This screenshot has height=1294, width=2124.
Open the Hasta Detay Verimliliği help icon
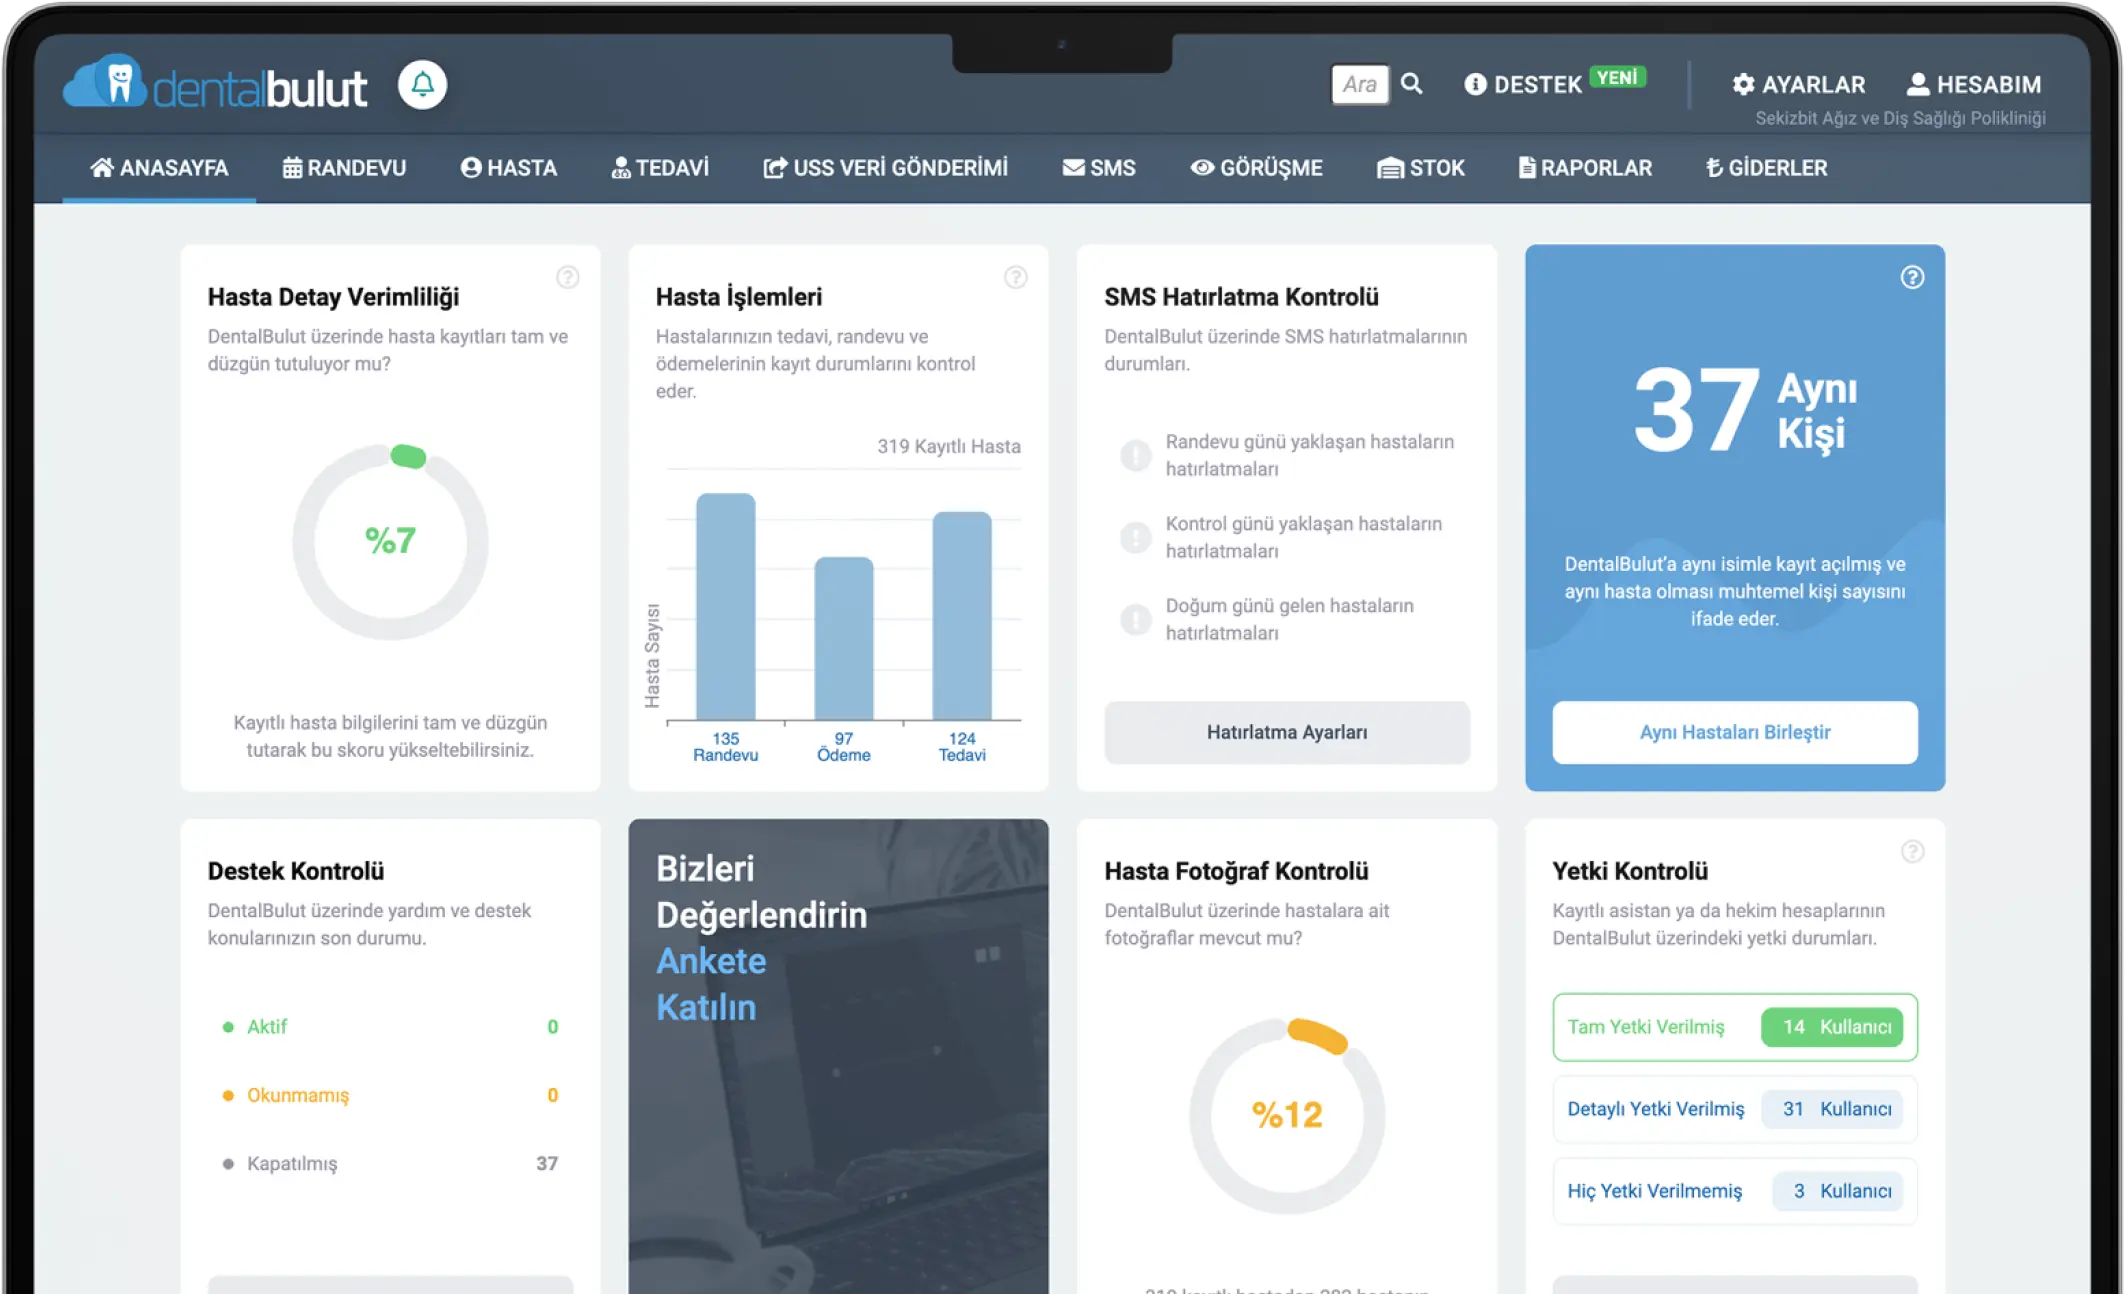click(569, 278)
